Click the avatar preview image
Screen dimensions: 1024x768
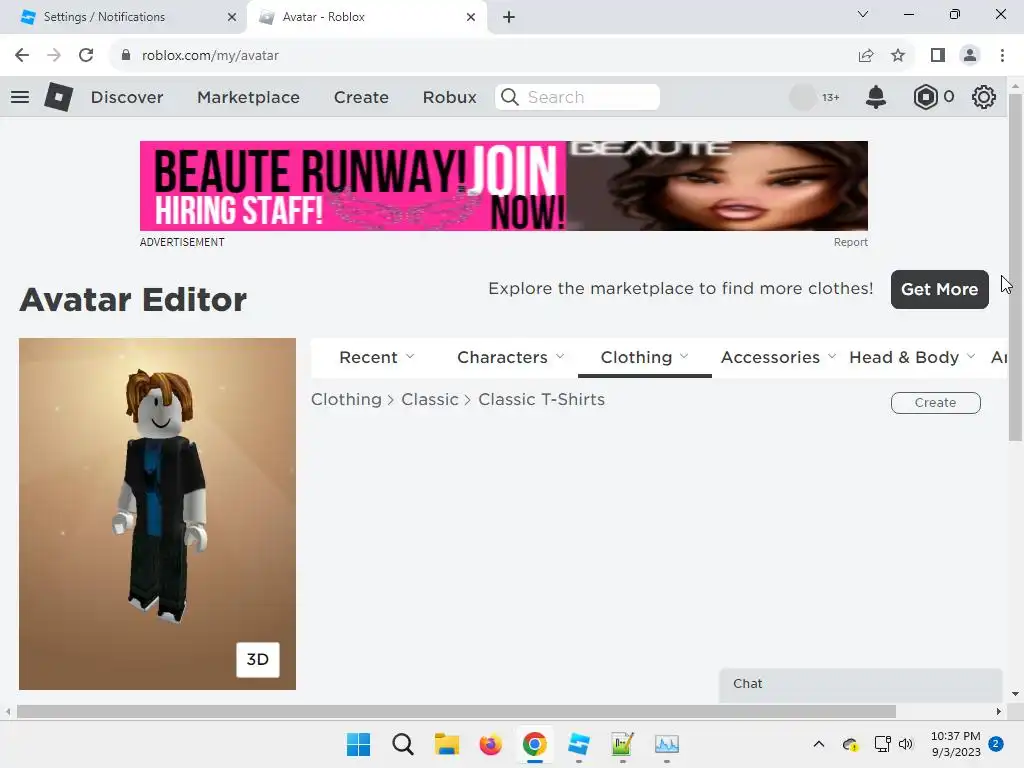point(157,514)
